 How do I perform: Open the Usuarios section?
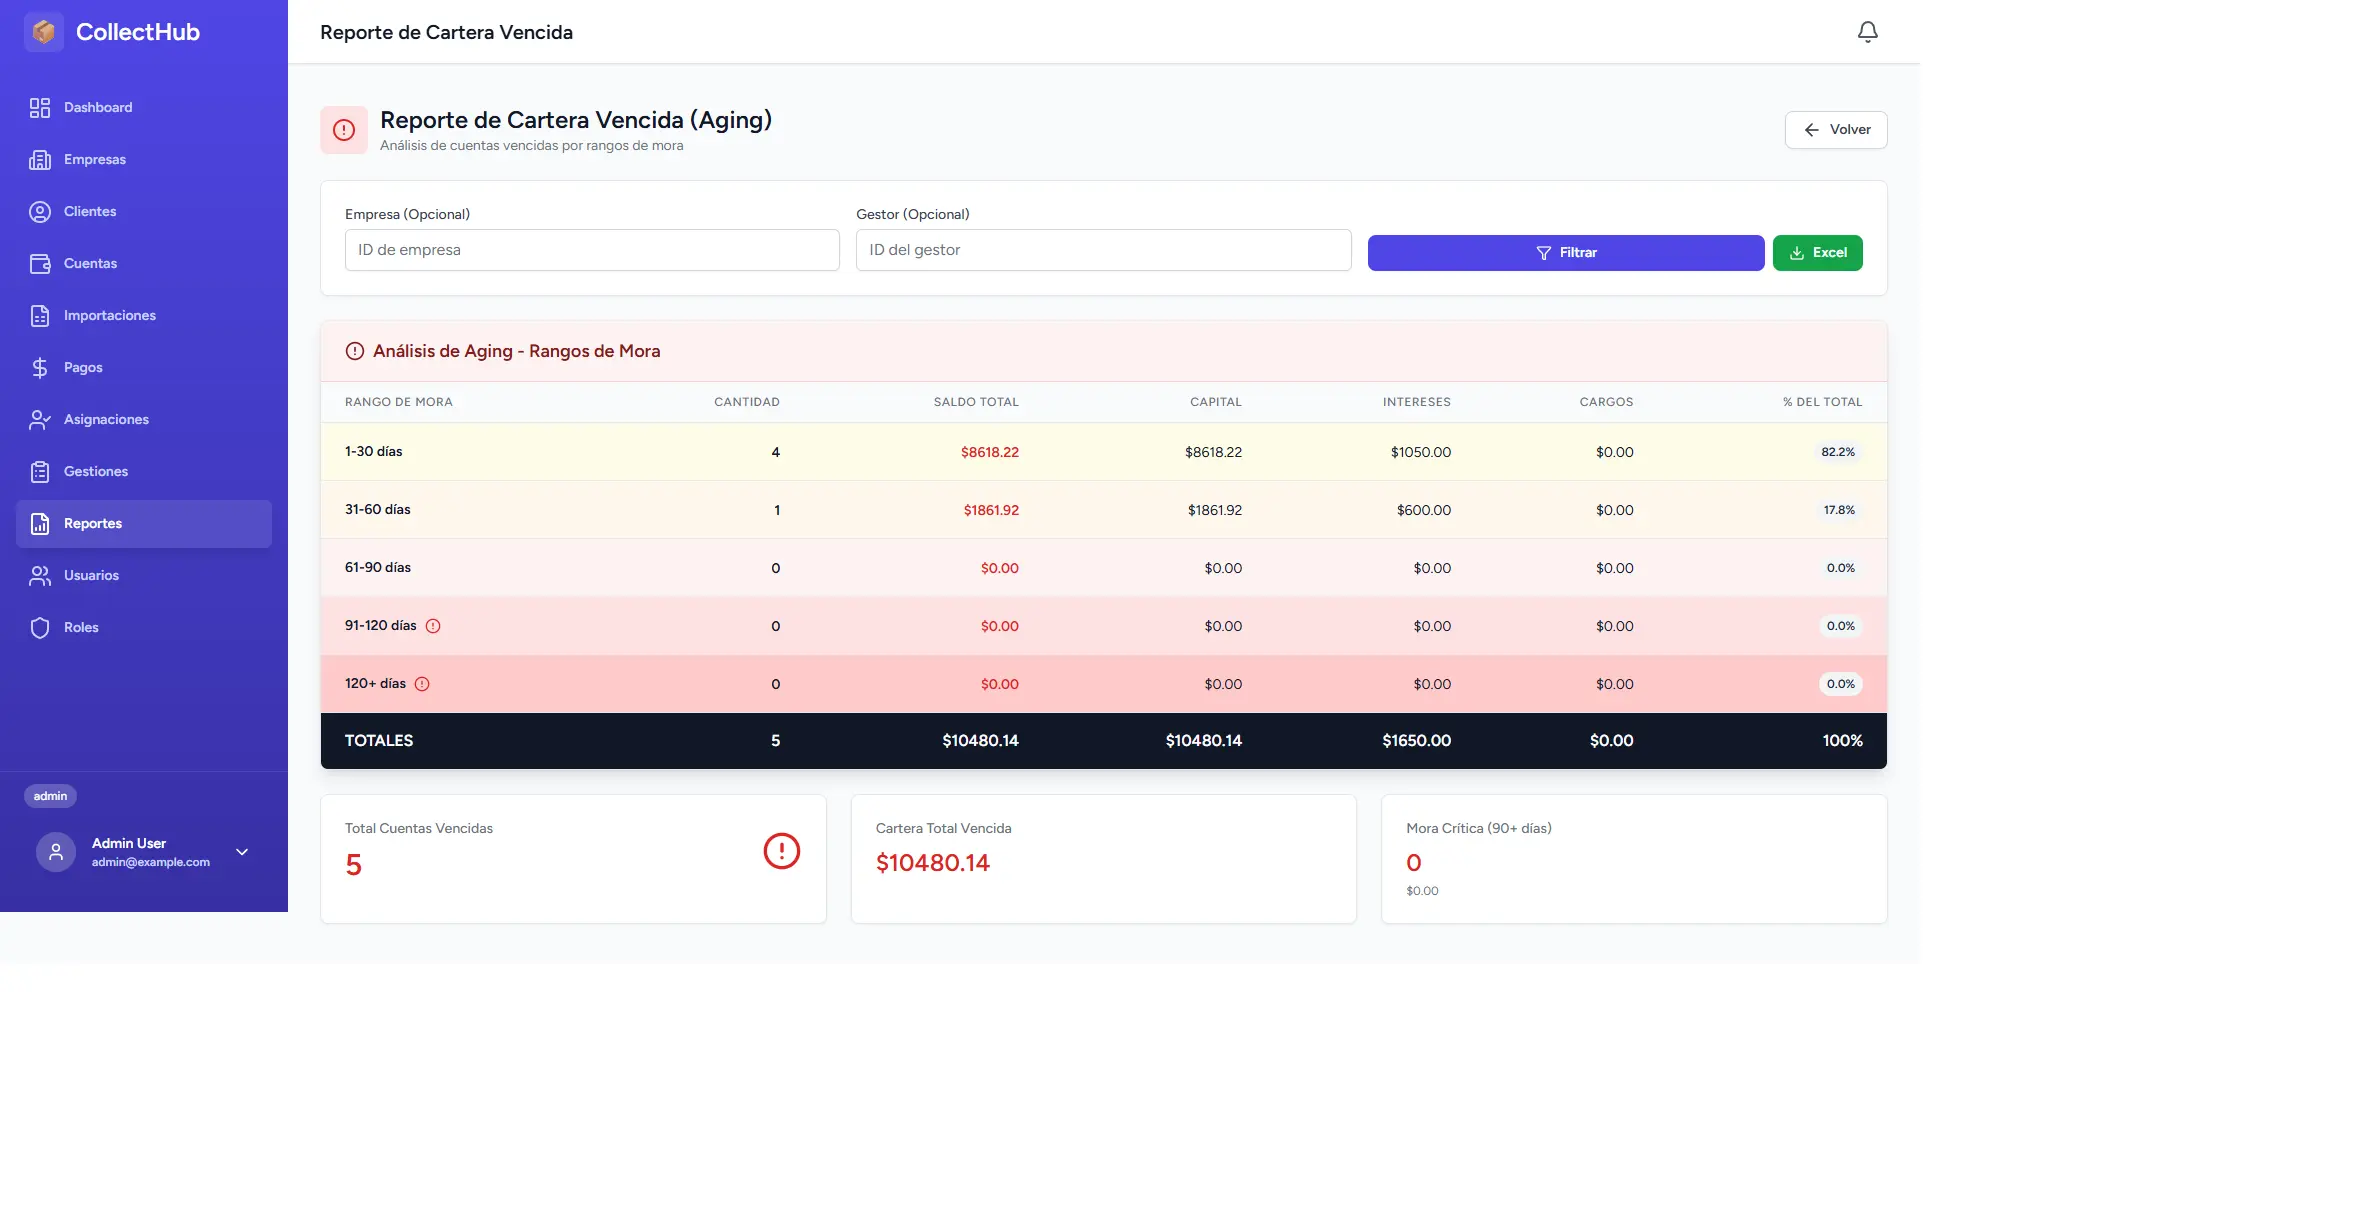(x=91, y=576)
